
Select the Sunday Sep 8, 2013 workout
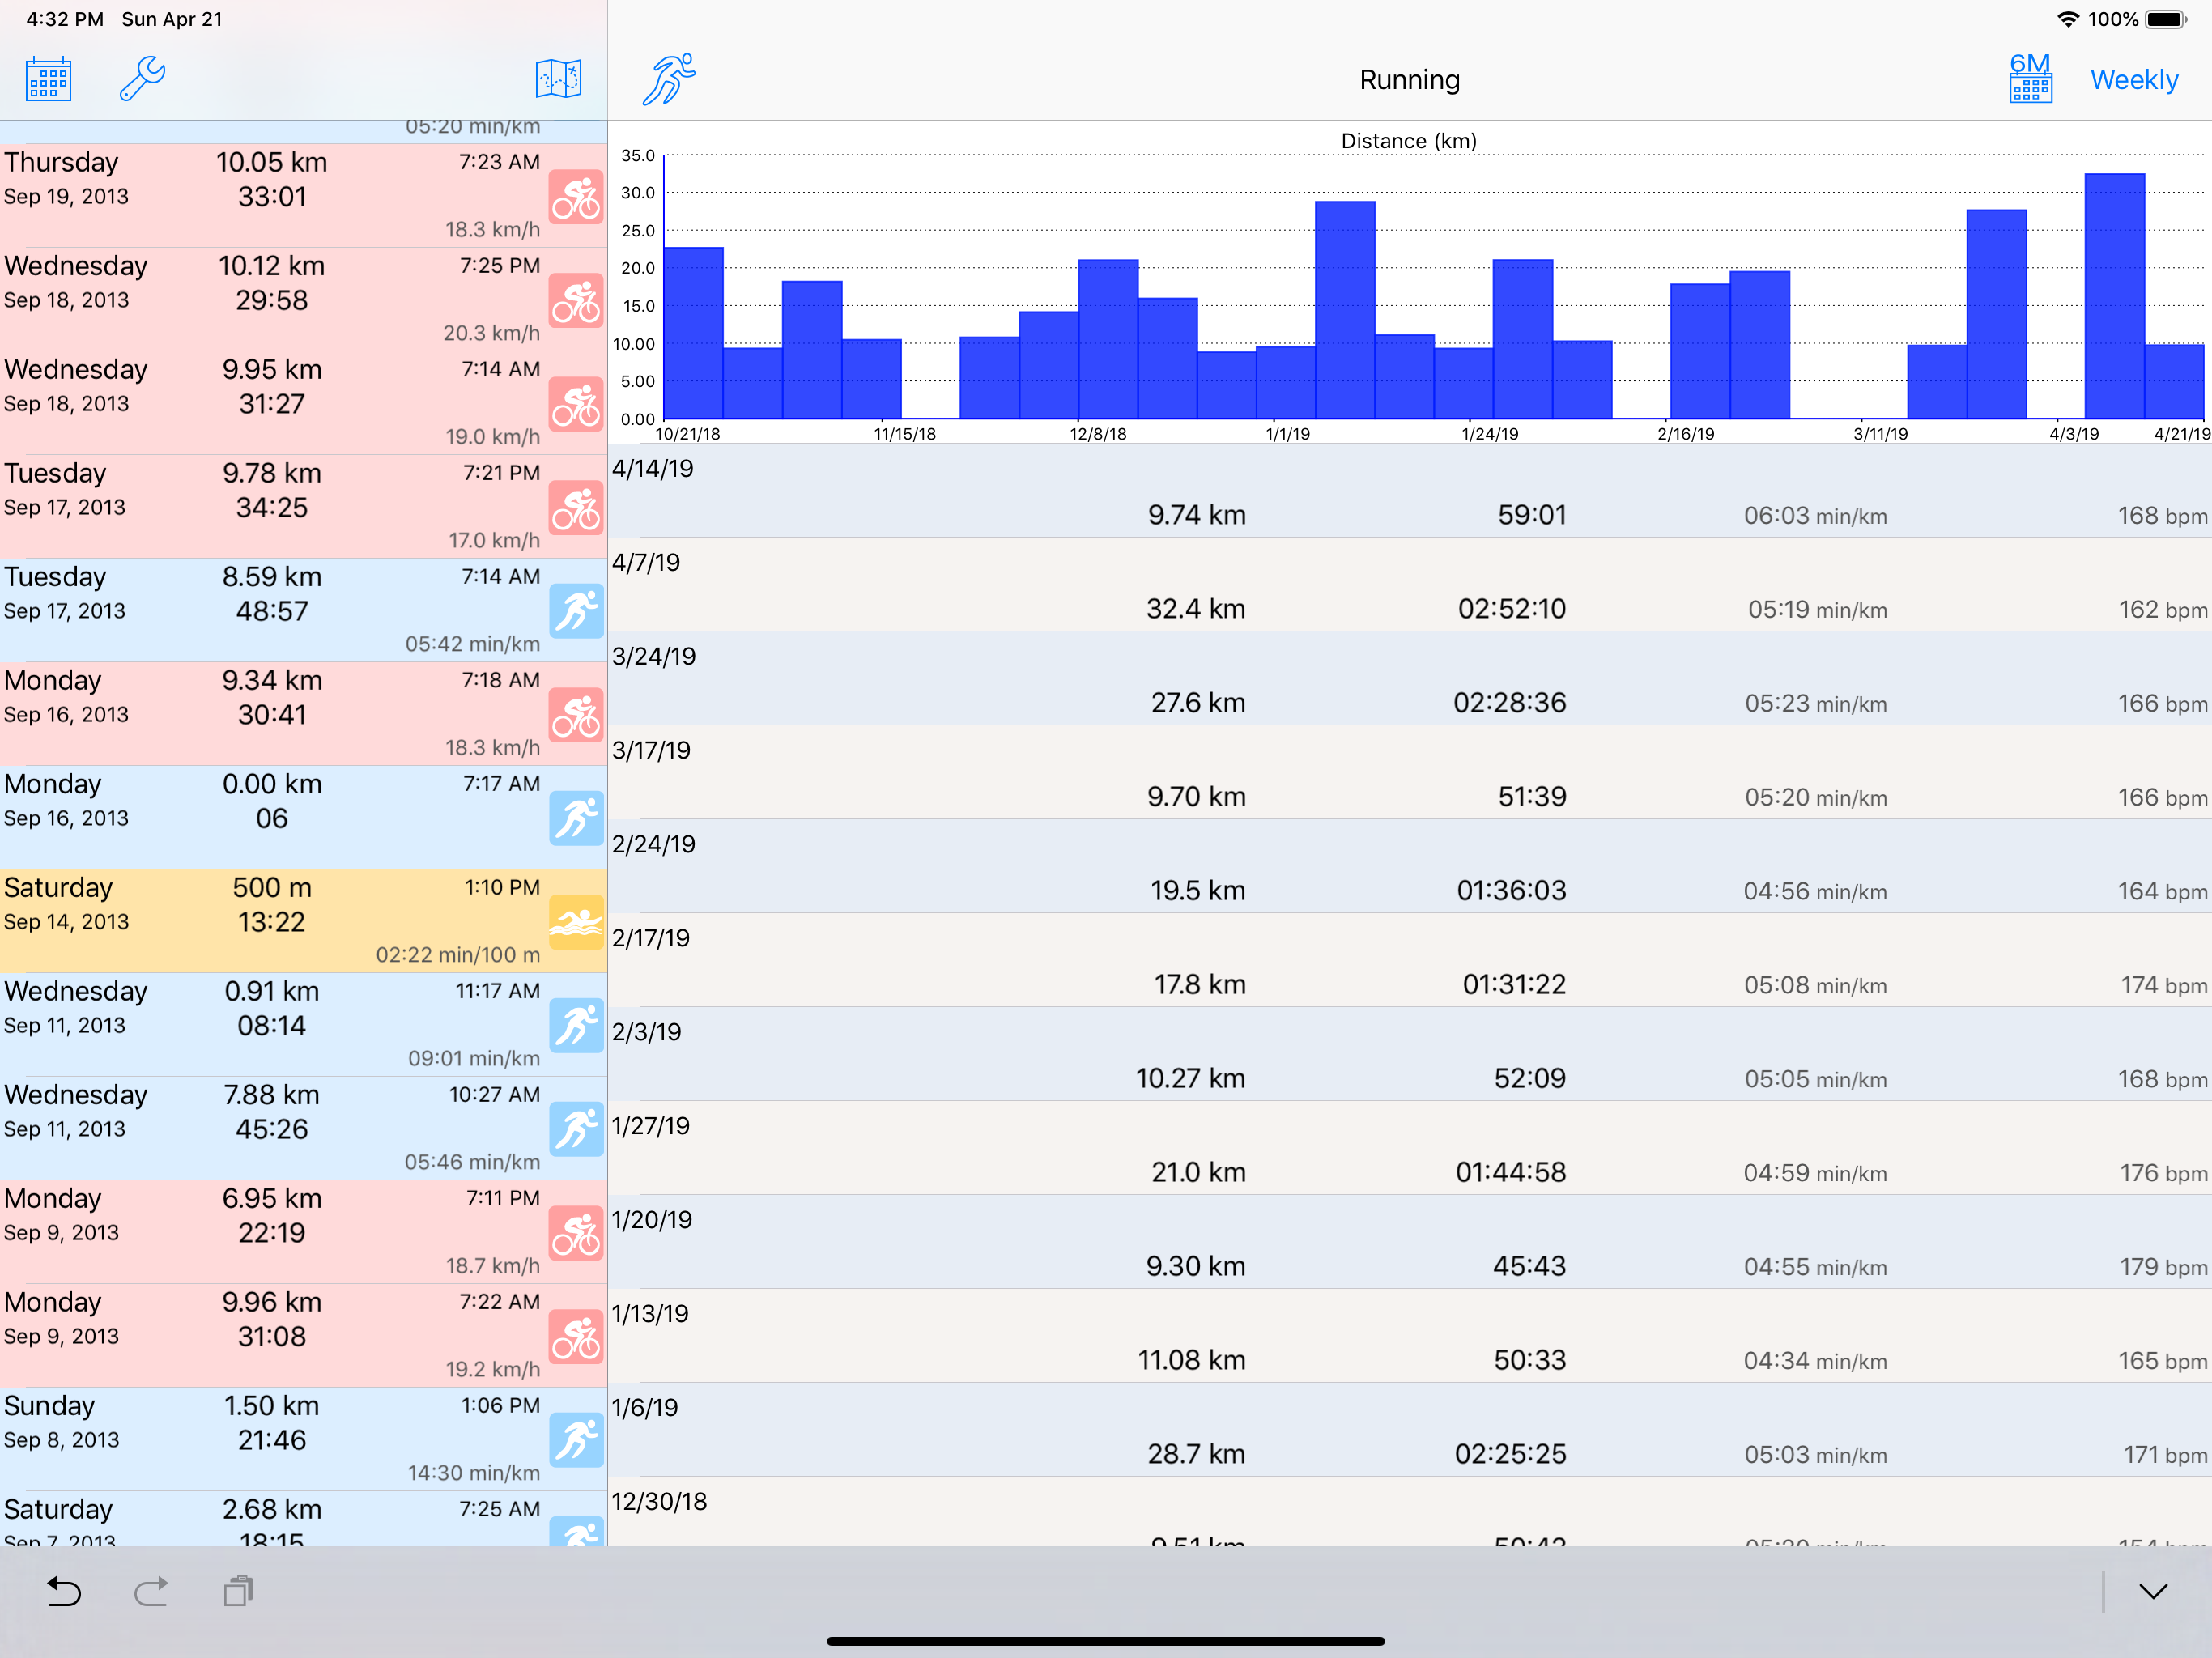click(303, 1439)
